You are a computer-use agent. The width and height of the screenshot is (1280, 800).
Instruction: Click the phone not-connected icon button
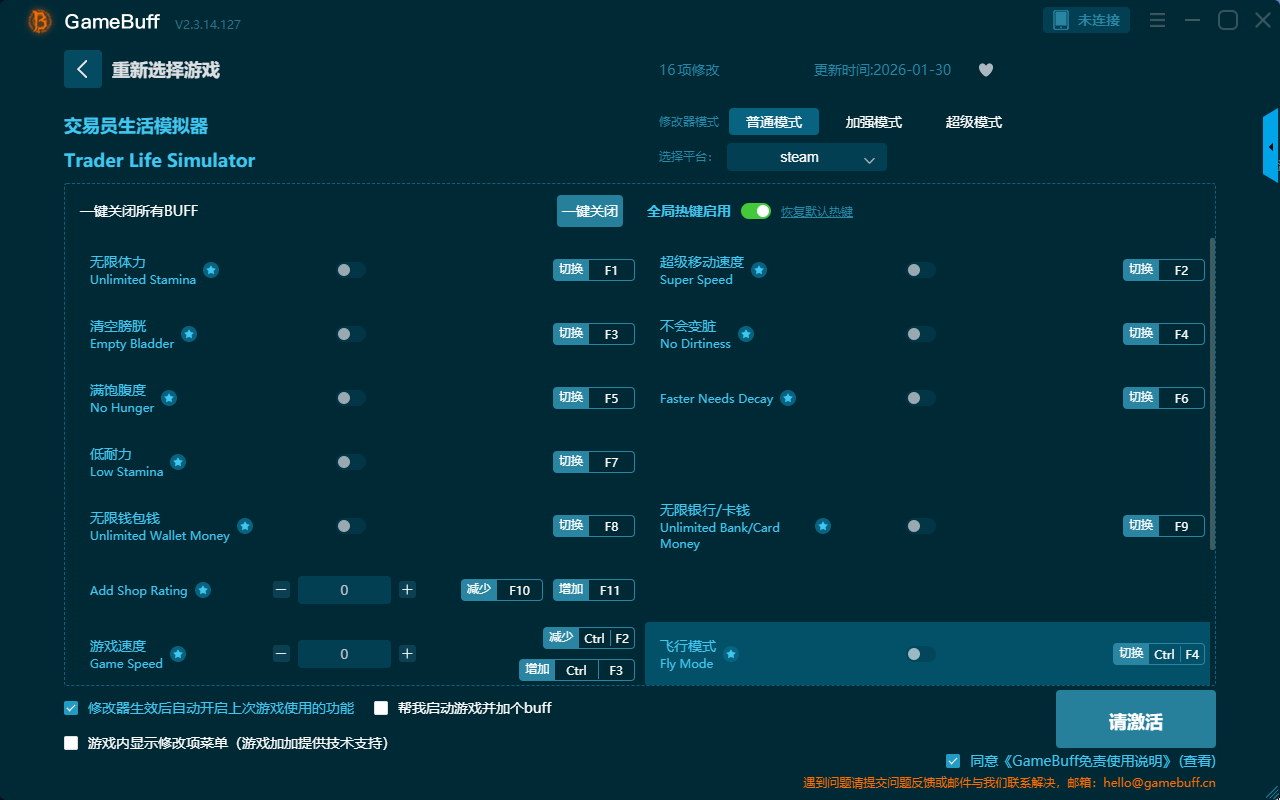1087,20
